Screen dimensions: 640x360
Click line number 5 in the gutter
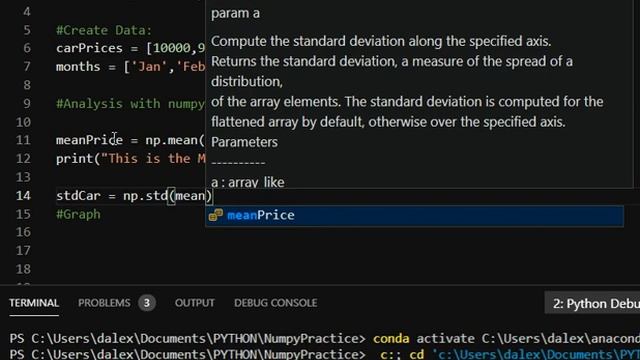(x=27, y=30)
